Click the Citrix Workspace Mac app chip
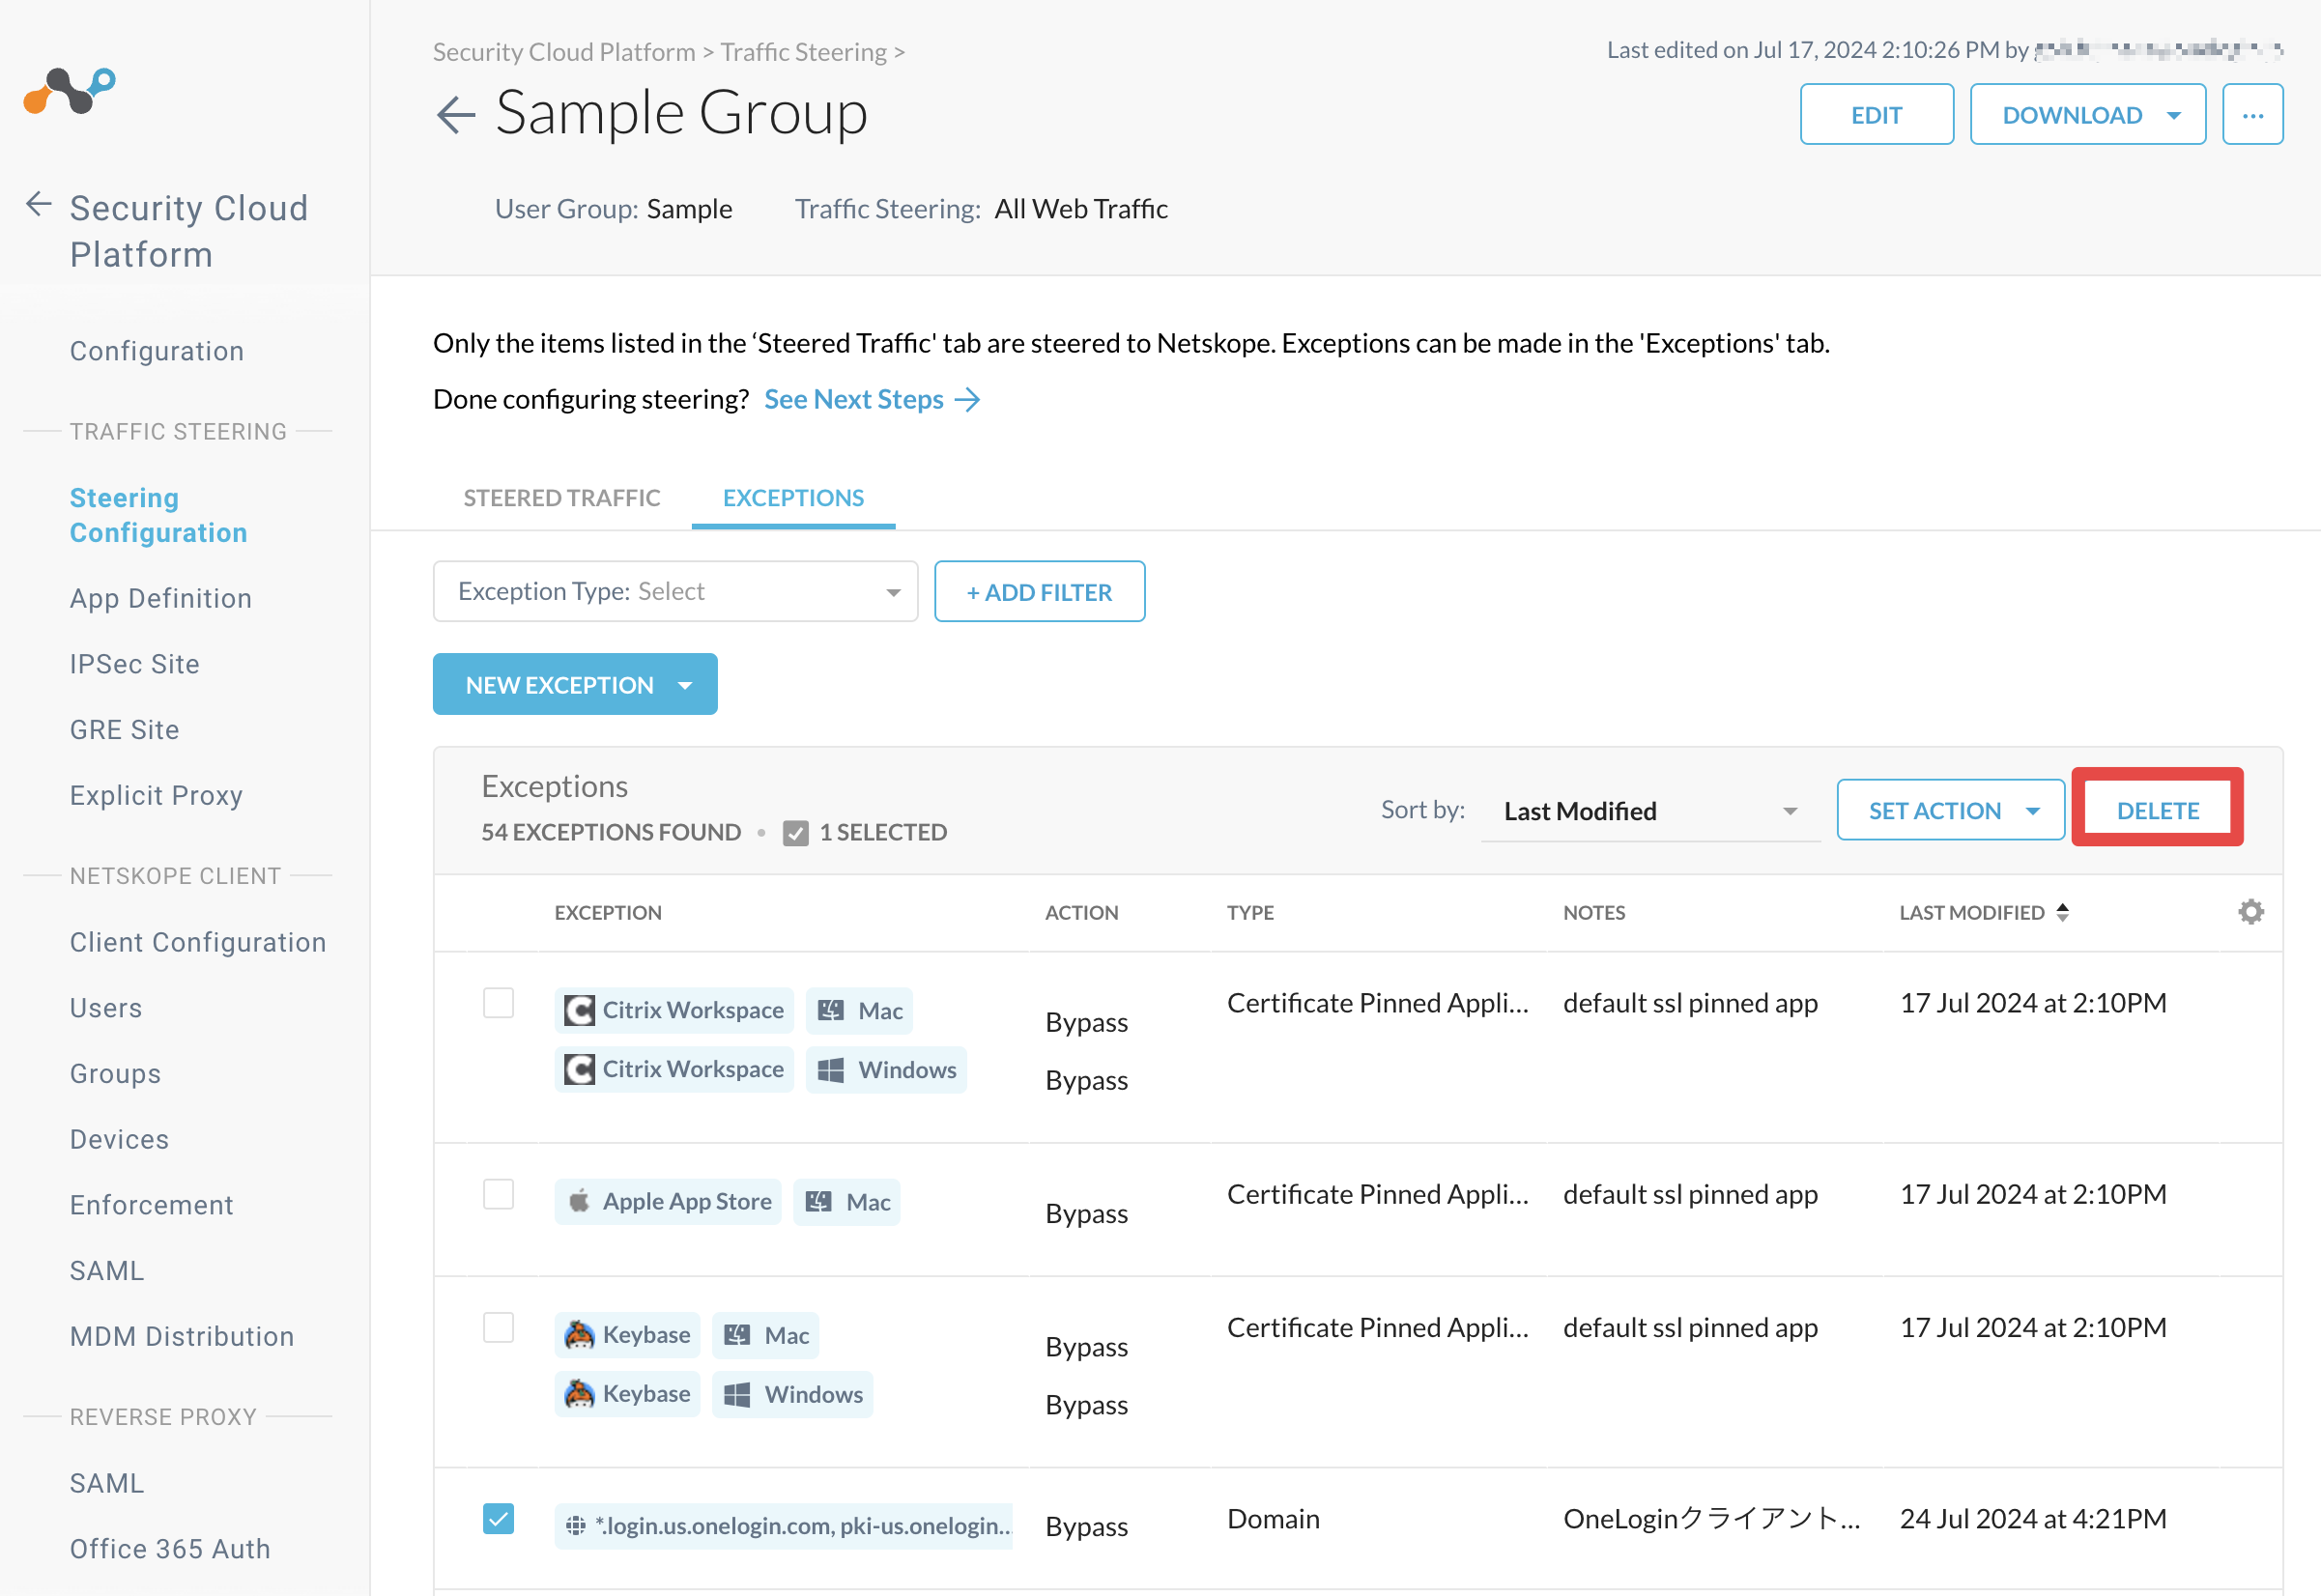2321x1596 pixels. click(x=675, y=1010)
